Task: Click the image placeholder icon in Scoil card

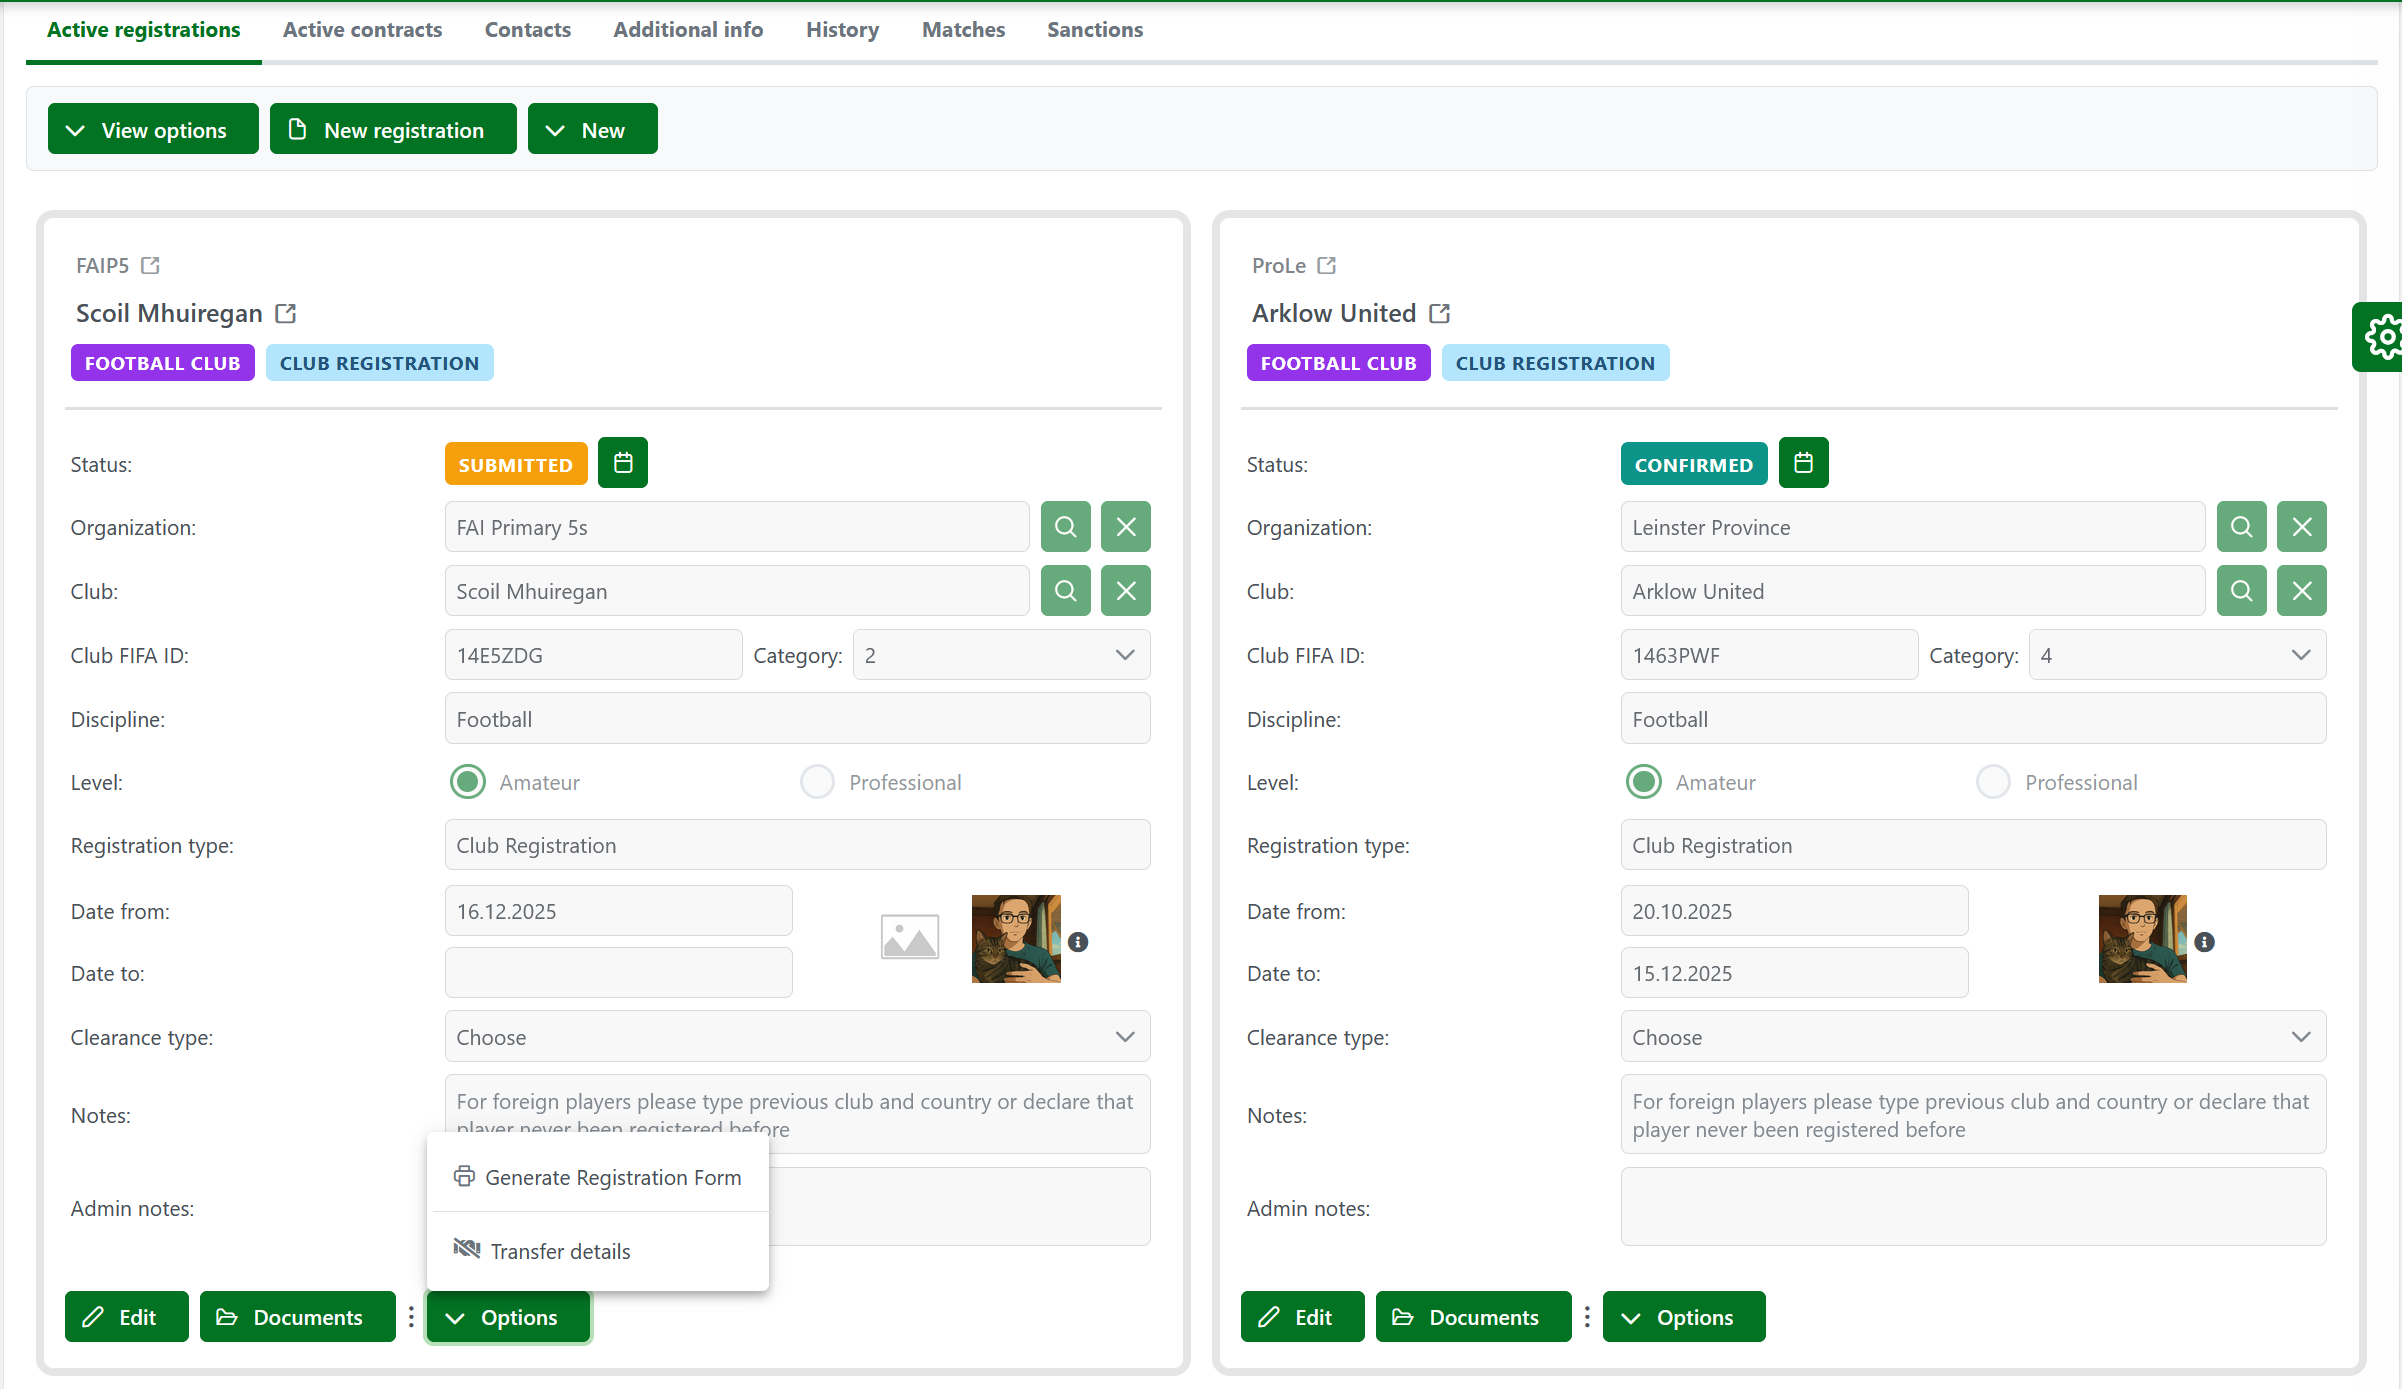Action: (x=909, y=938)
